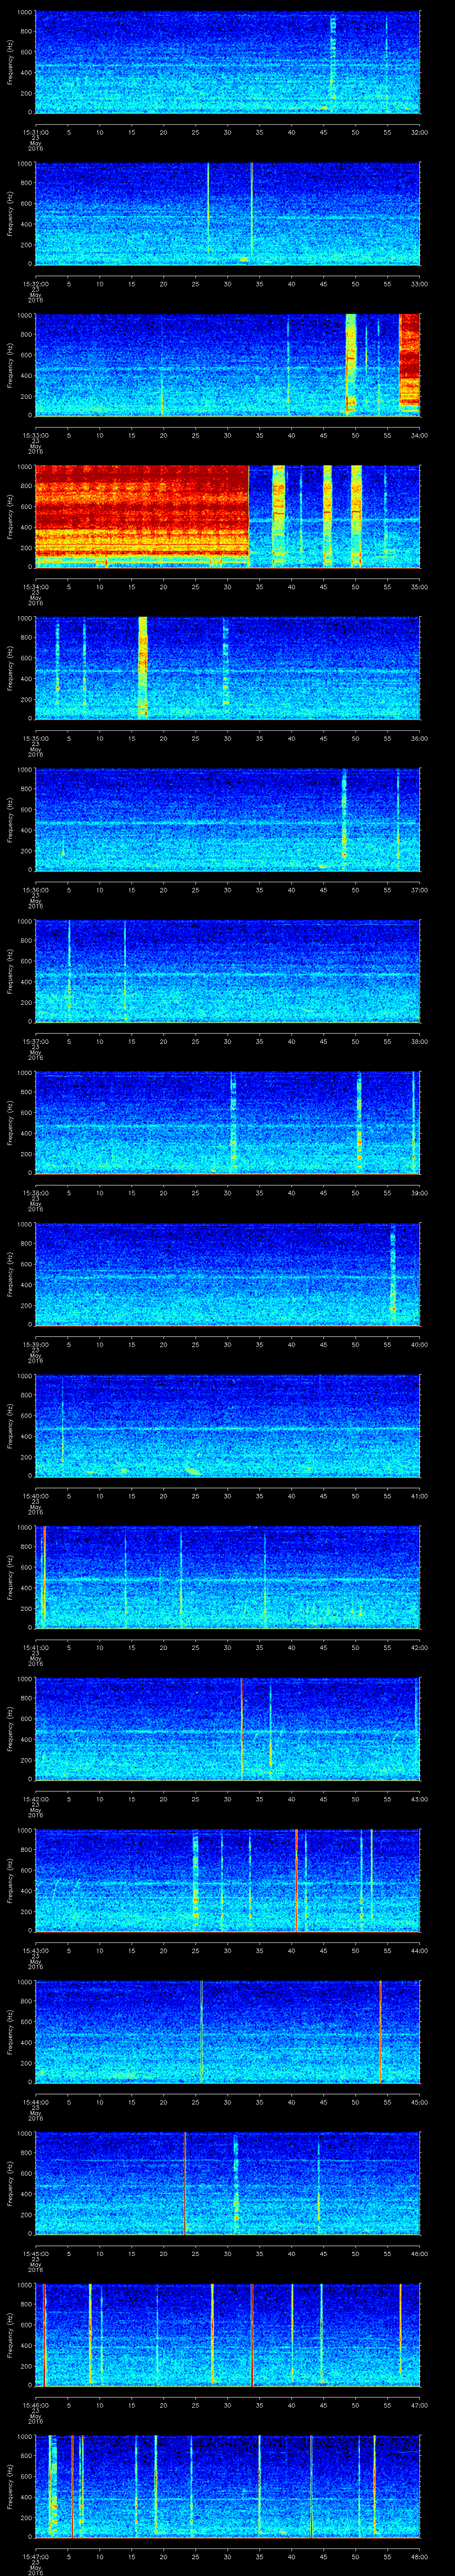
Task: Click the "15:32:00" start time label
Action: [35, 284]
